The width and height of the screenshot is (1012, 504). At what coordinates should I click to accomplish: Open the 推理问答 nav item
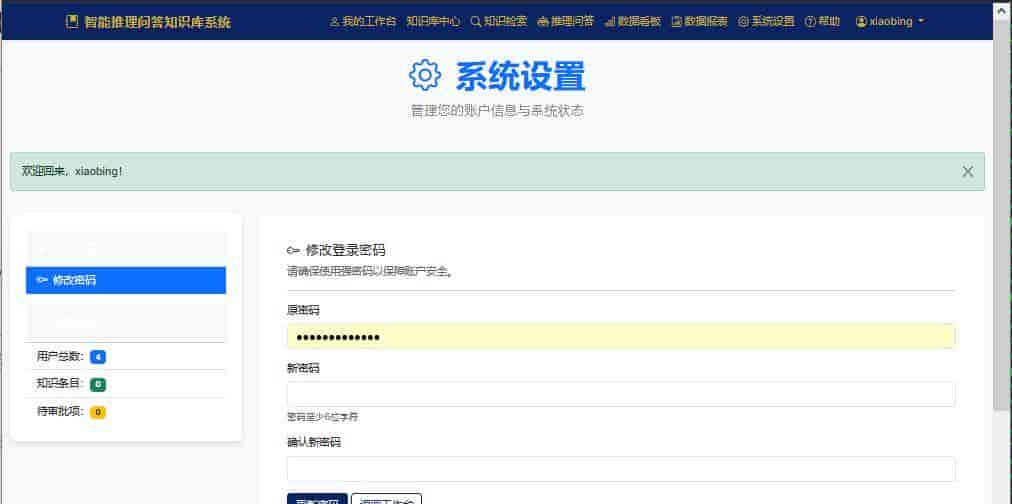(565, 21)
